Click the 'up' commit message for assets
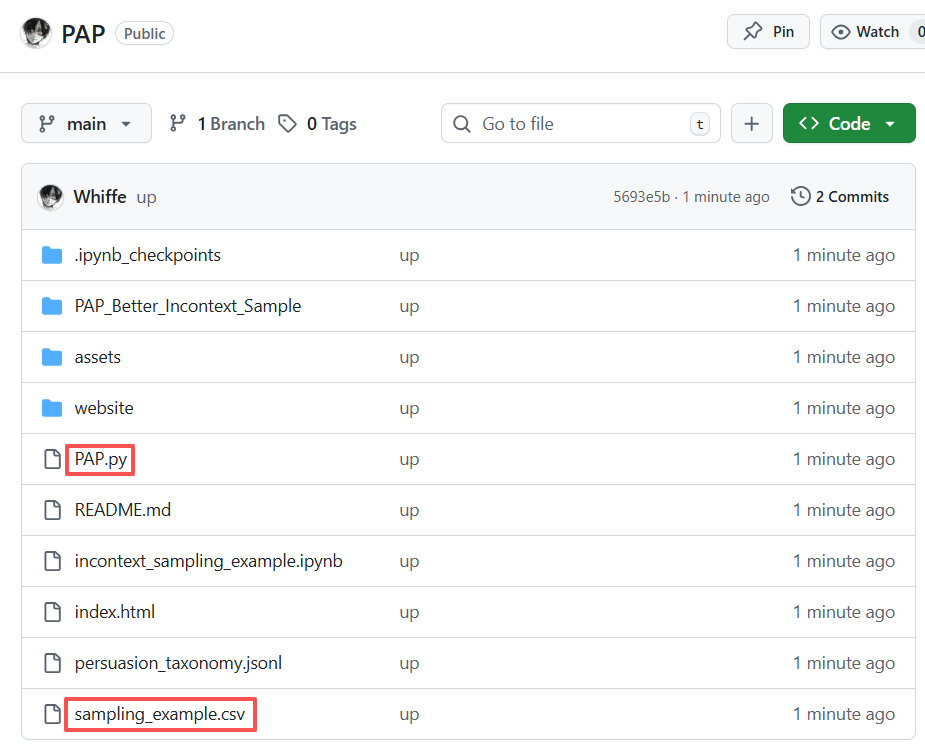Viewport: 925px width, 746px height. [409, 359]
